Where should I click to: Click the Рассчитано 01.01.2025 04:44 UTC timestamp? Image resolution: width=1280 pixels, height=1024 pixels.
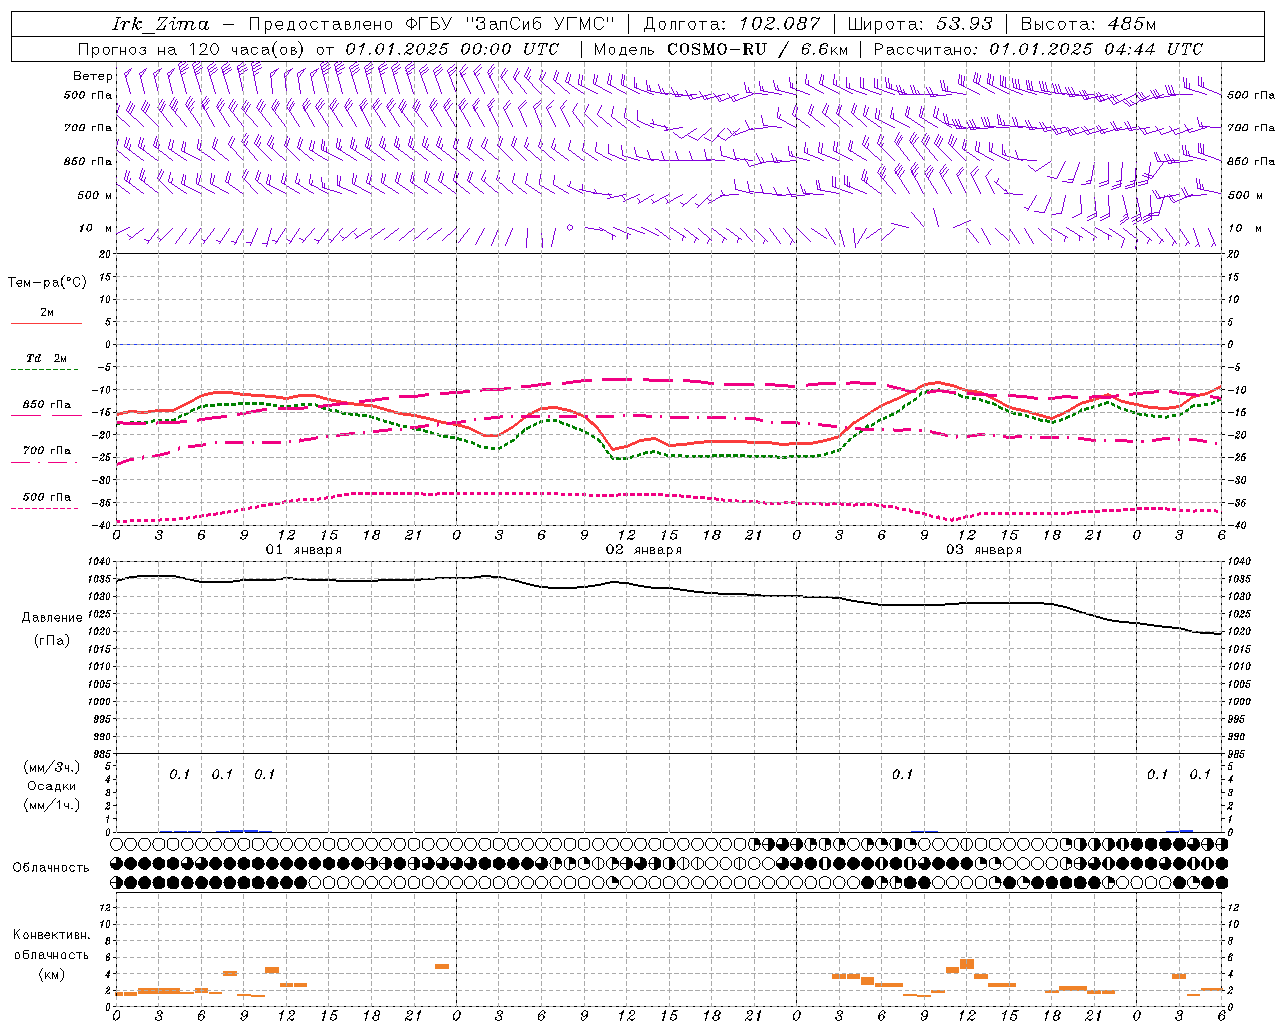click(1038, 49)
